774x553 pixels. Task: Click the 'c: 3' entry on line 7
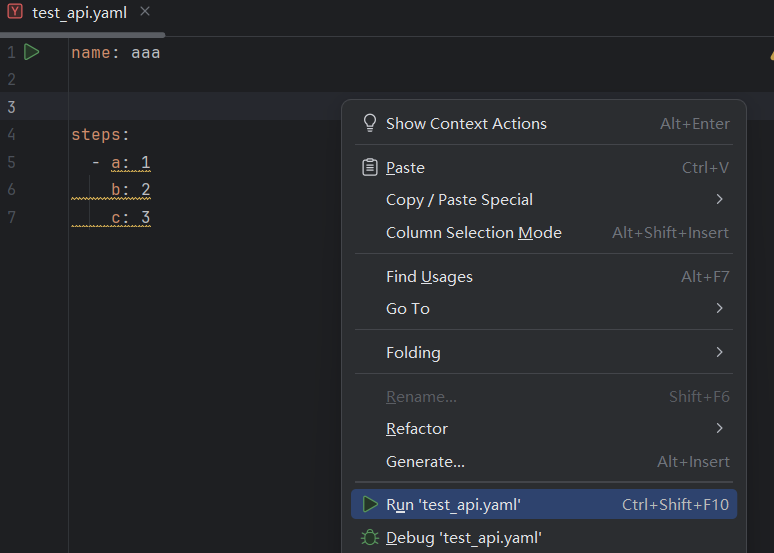pos(130,217)
